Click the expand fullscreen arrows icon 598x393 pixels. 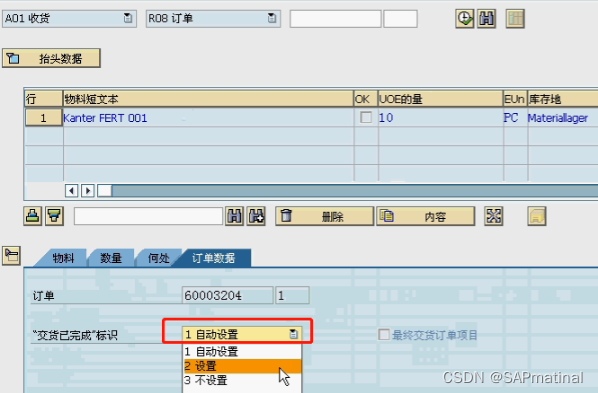tap(494, 216)
